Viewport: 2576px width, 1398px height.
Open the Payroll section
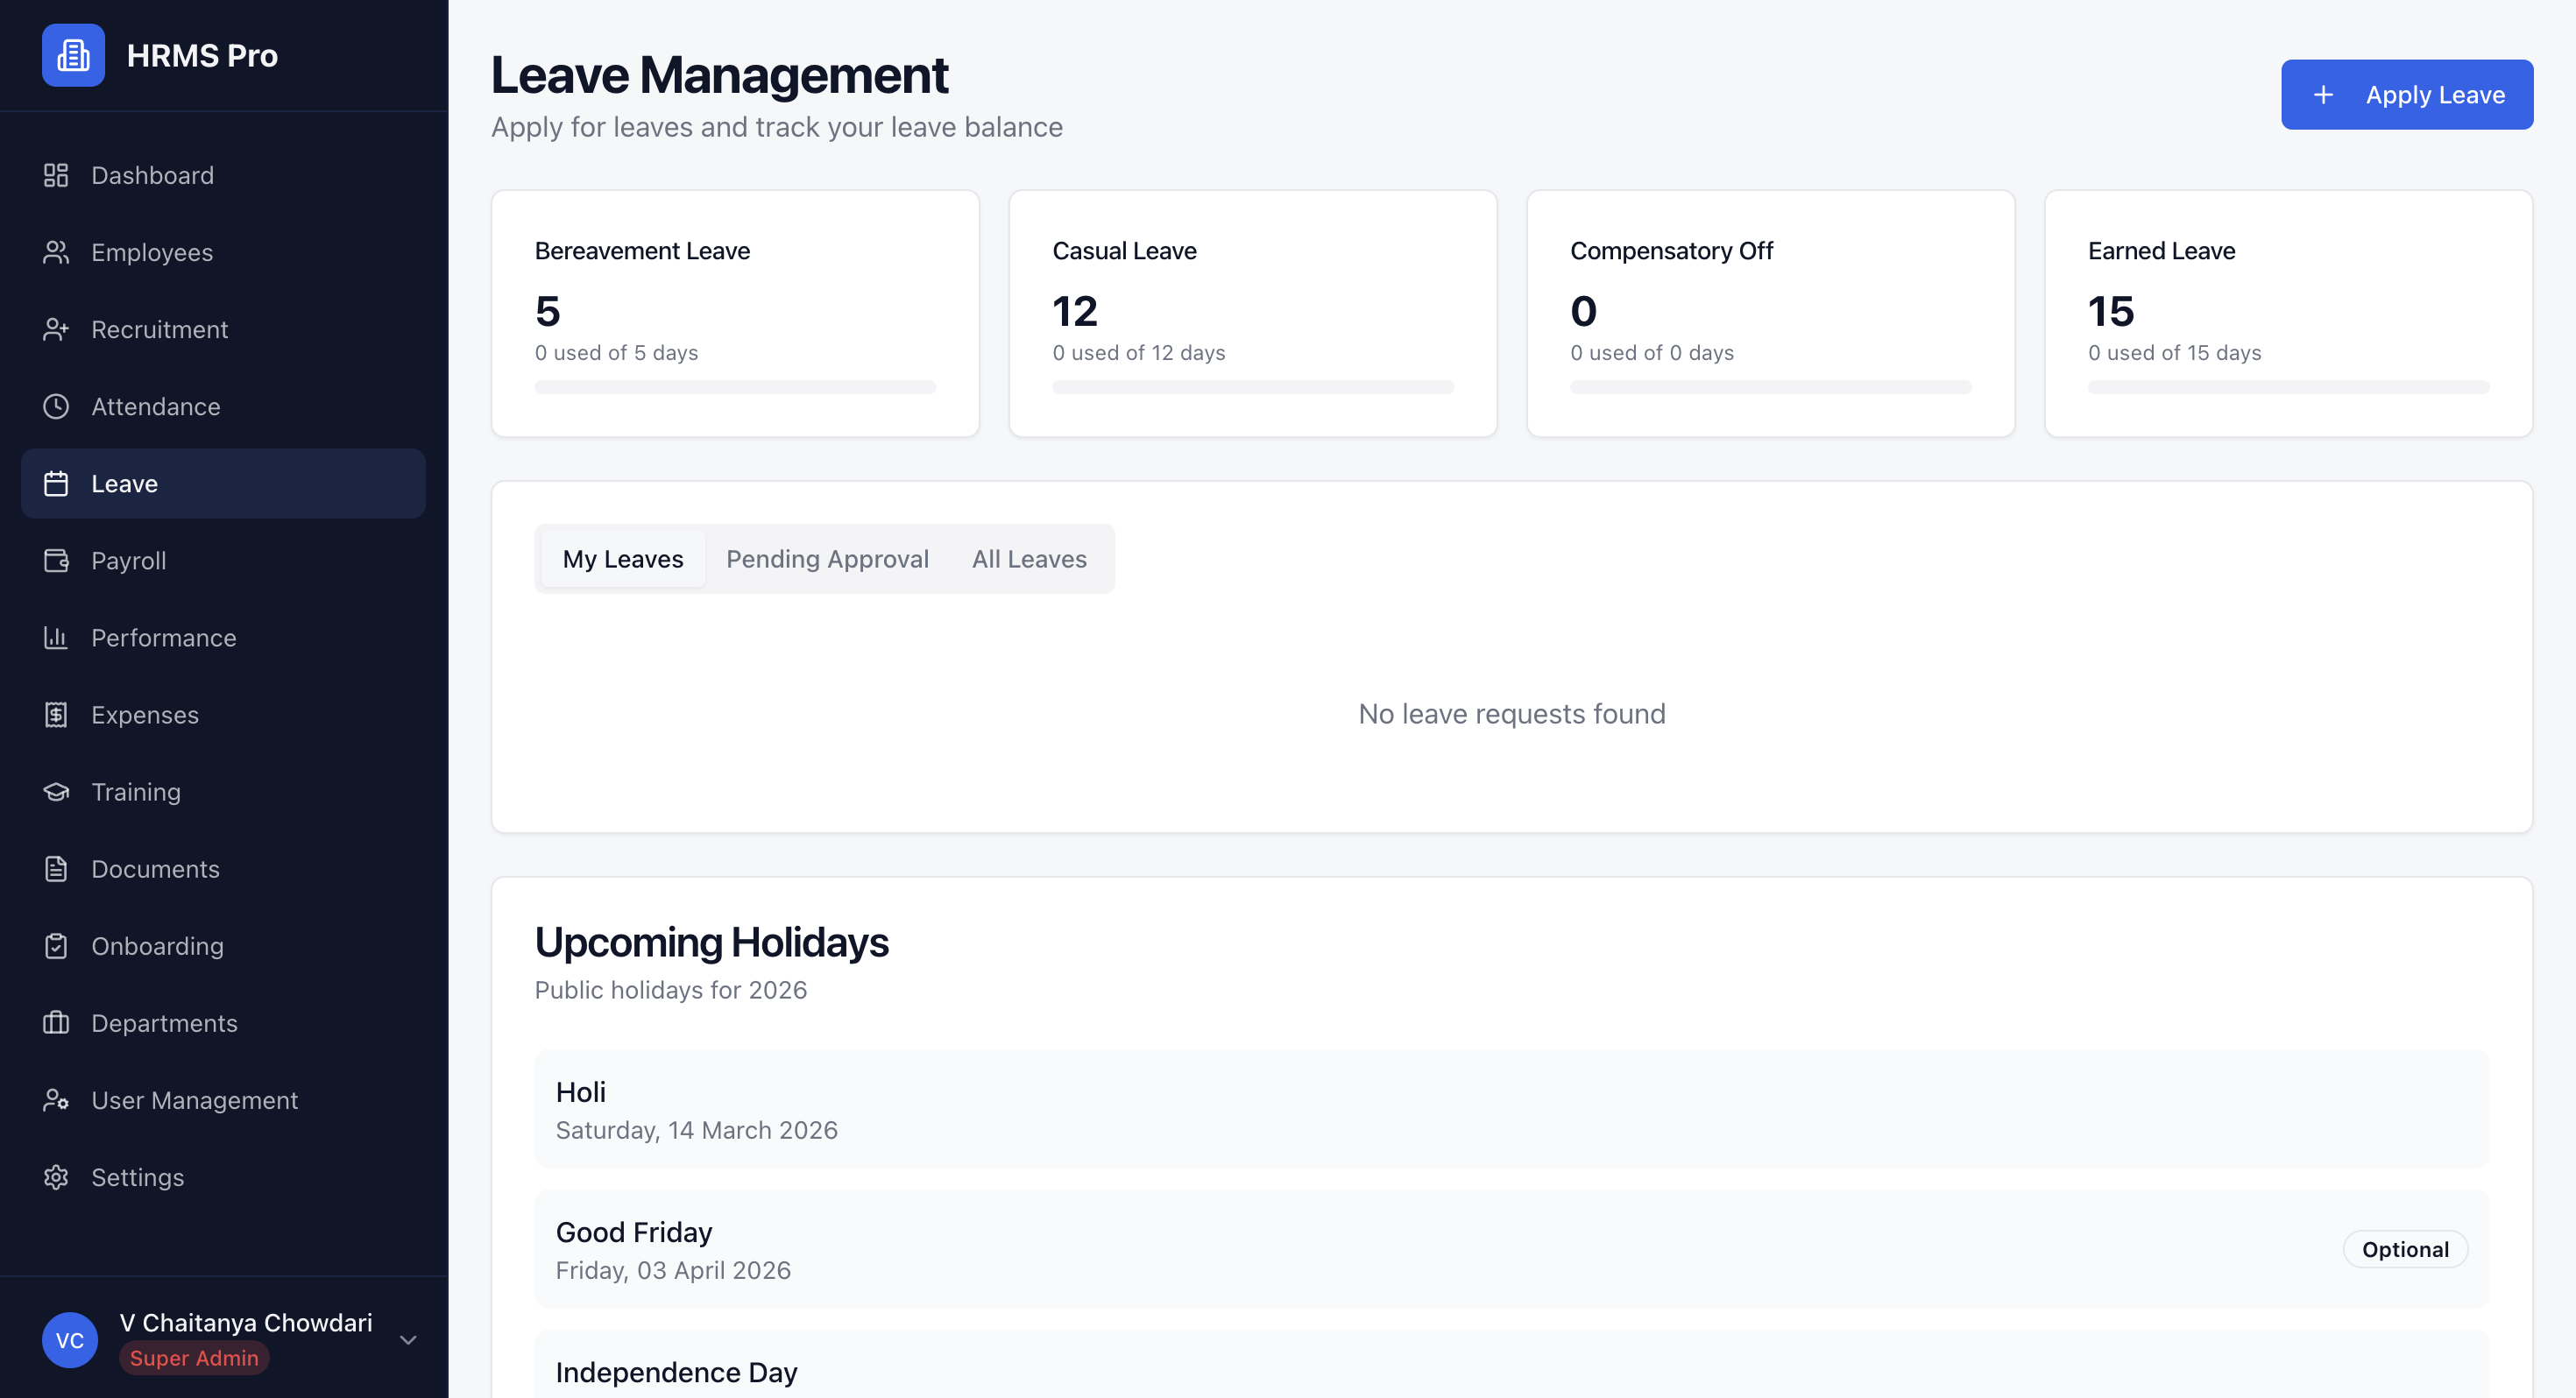point(223,560)
